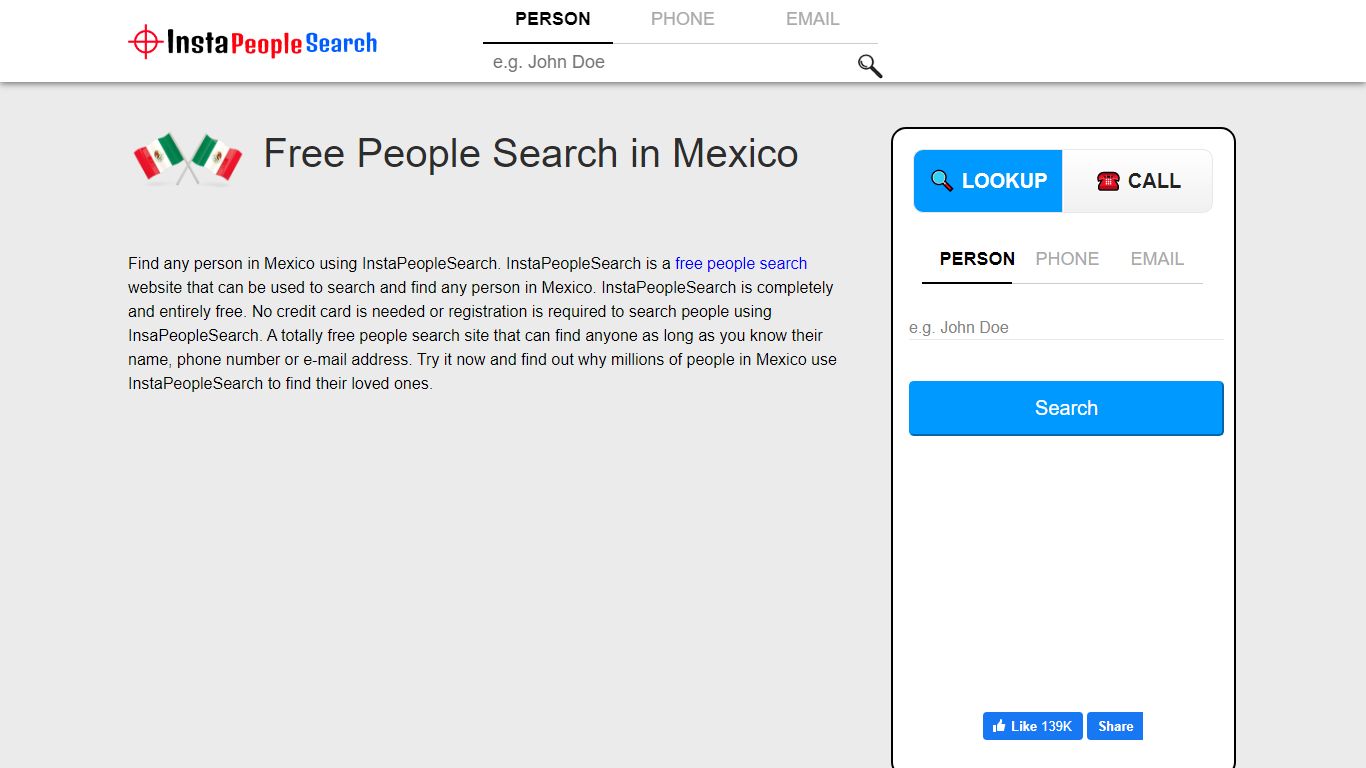
Task: Click the Mexico crossed flags image
Action: (188, 159)
